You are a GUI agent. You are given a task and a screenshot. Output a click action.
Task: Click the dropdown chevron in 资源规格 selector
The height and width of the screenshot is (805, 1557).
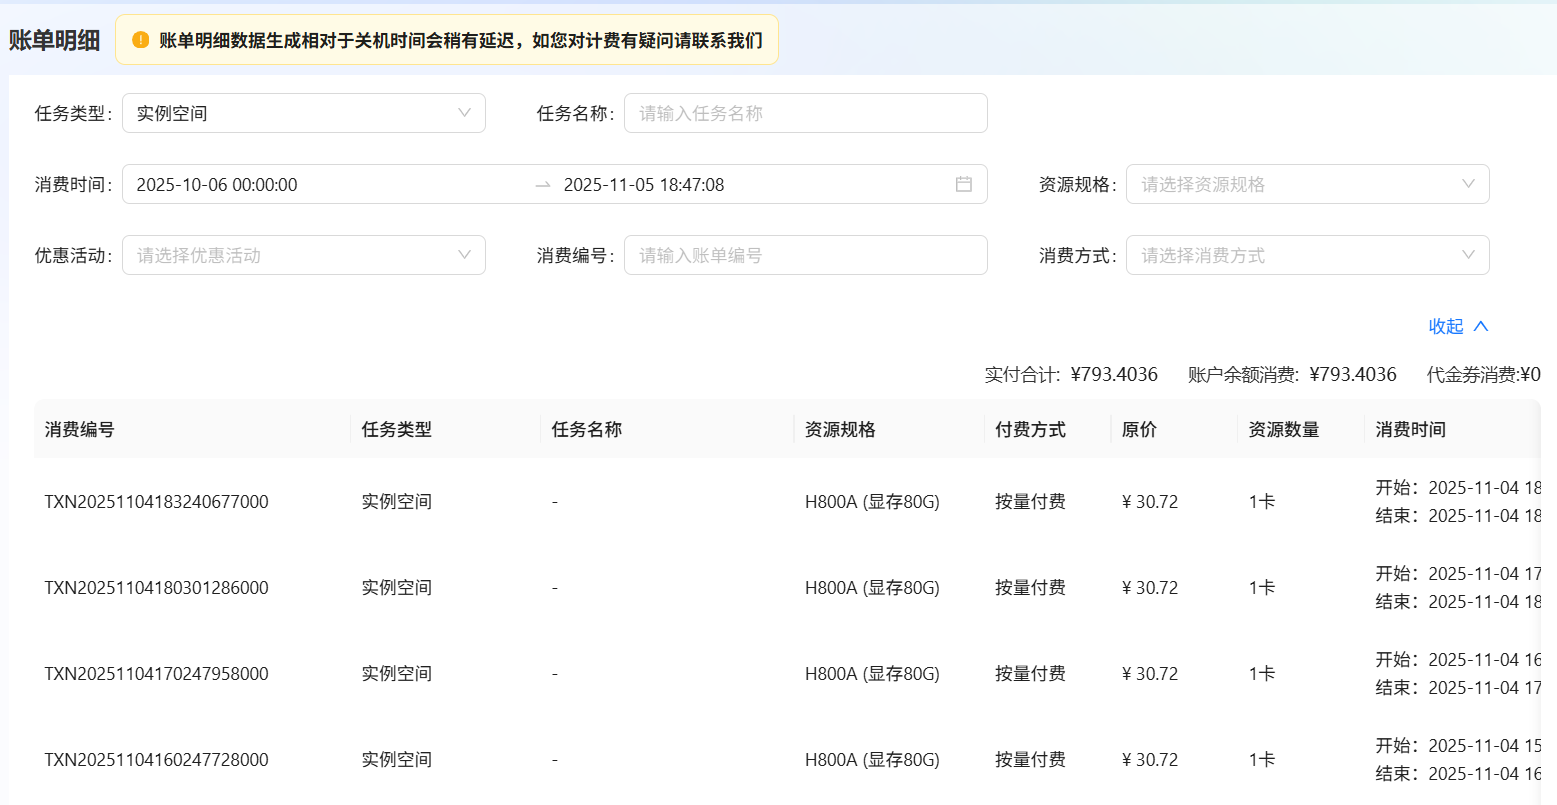click(1467, 184)
